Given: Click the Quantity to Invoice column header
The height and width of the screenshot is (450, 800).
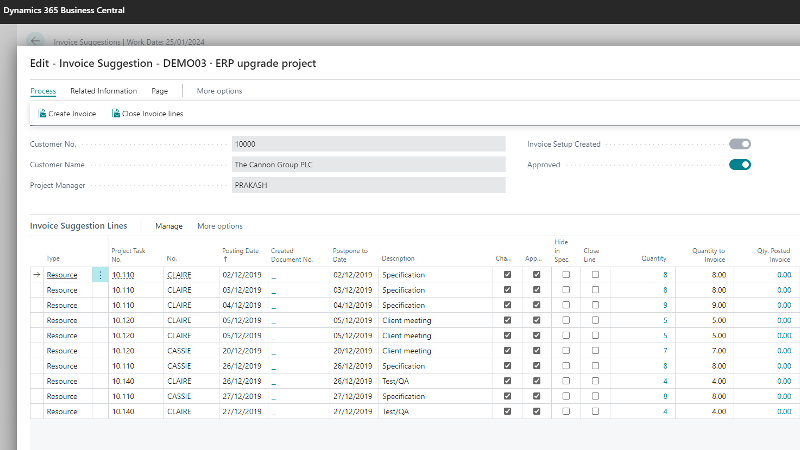Looking at the screenshot, I should point(709,255).
